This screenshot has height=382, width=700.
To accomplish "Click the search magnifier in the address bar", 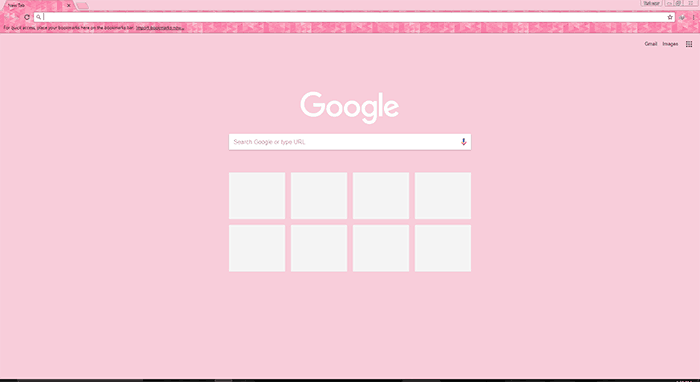I will click(38, 17).
